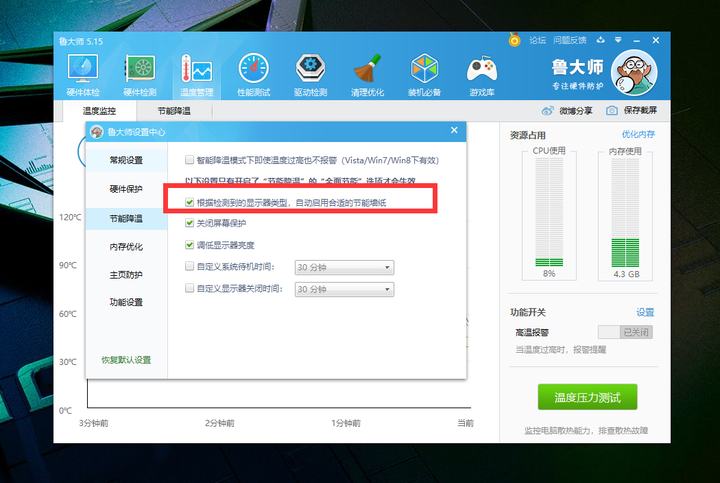Click the 鲁大师 5.15 title text
The height and width of the screenshot is (483, 720).
tap(81, 41)
